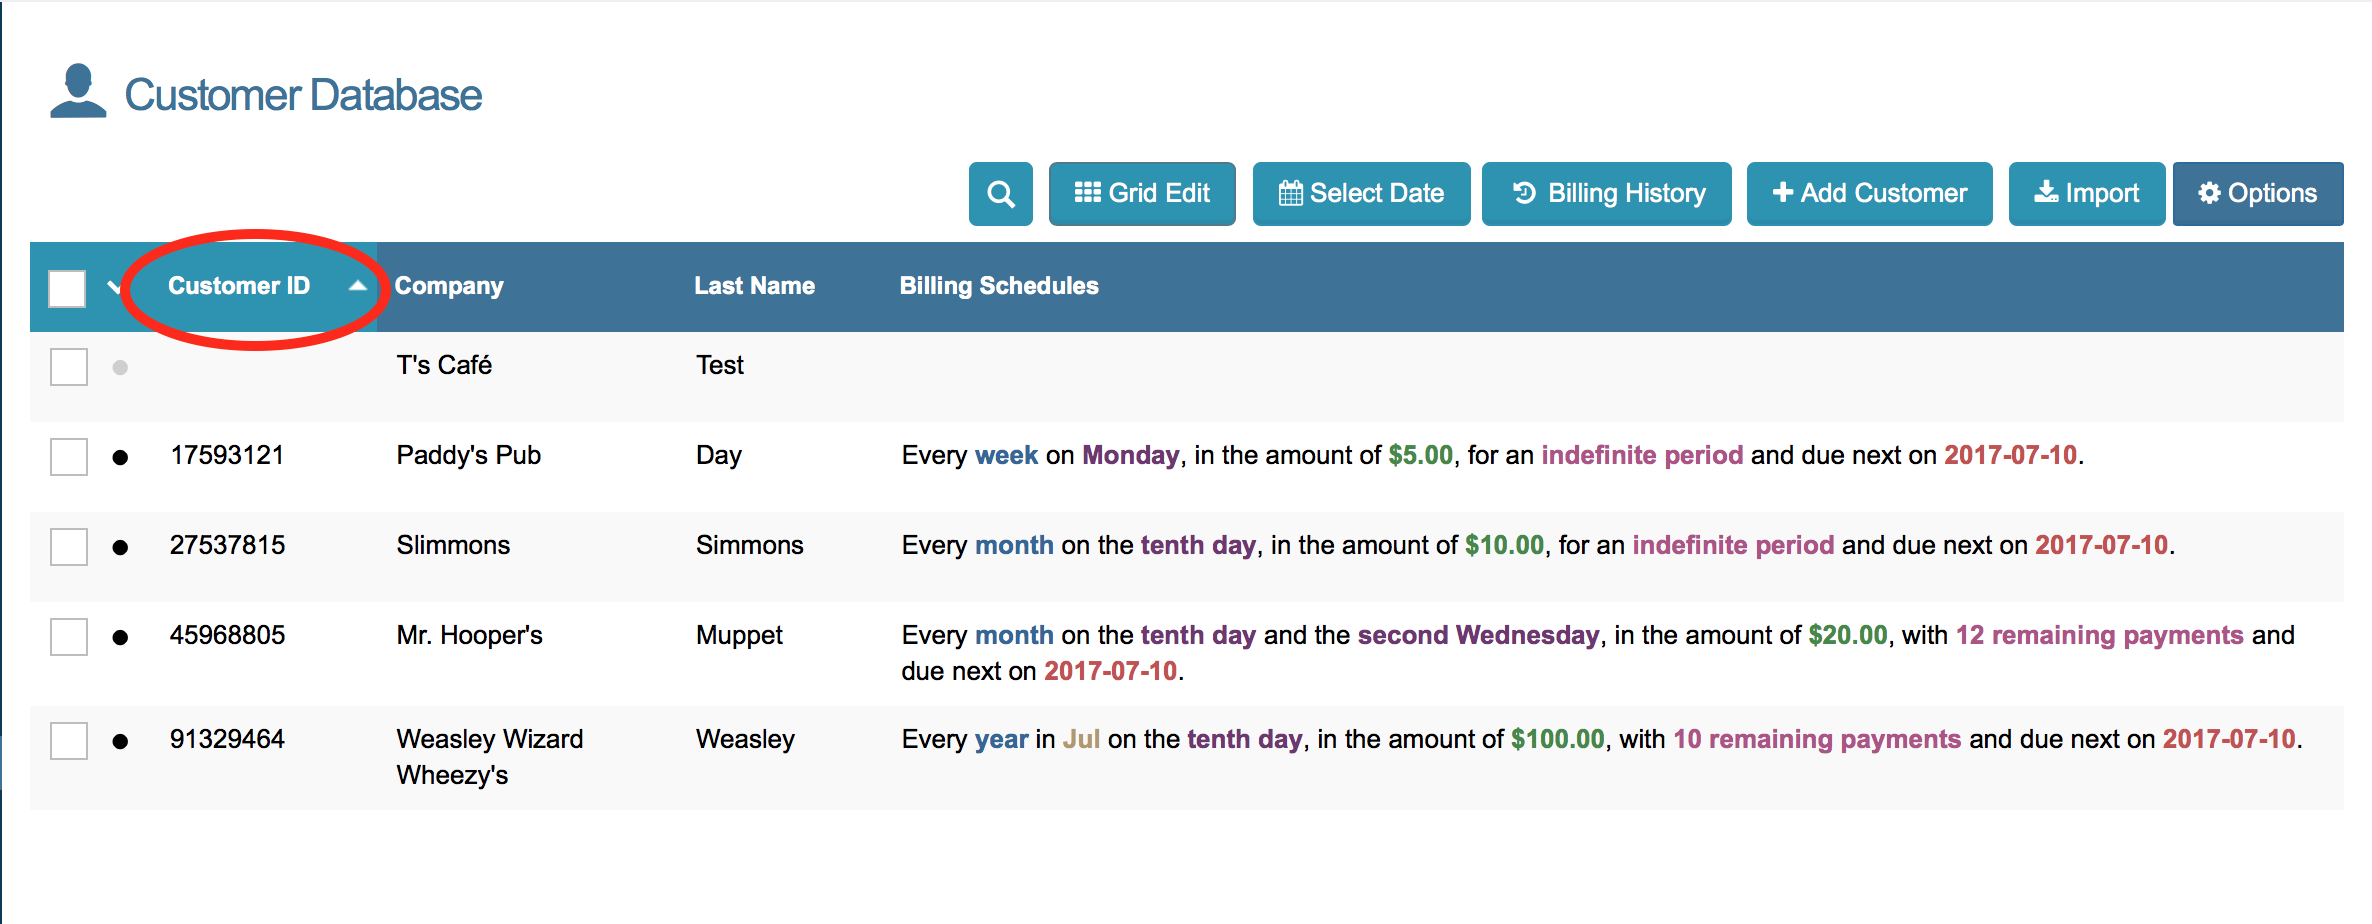Click Add Customer button
This screenshot has width=2372, height=924.
click(1869, 194)
